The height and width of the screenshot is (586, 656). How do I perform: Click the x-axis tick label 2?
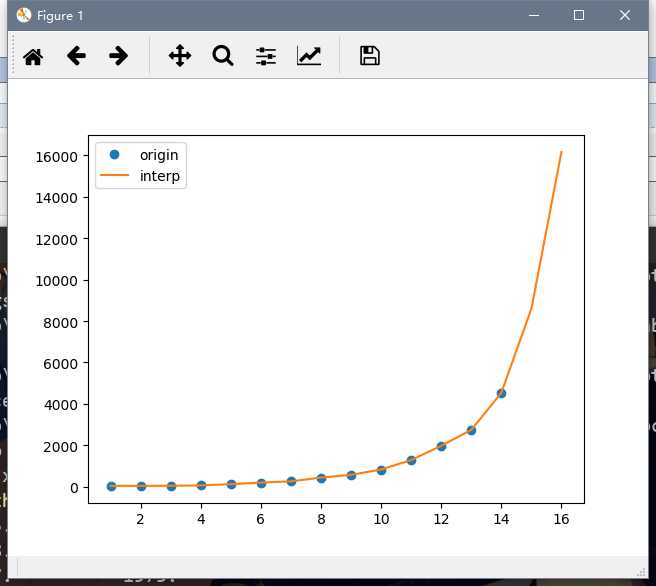tap(140, 519)
